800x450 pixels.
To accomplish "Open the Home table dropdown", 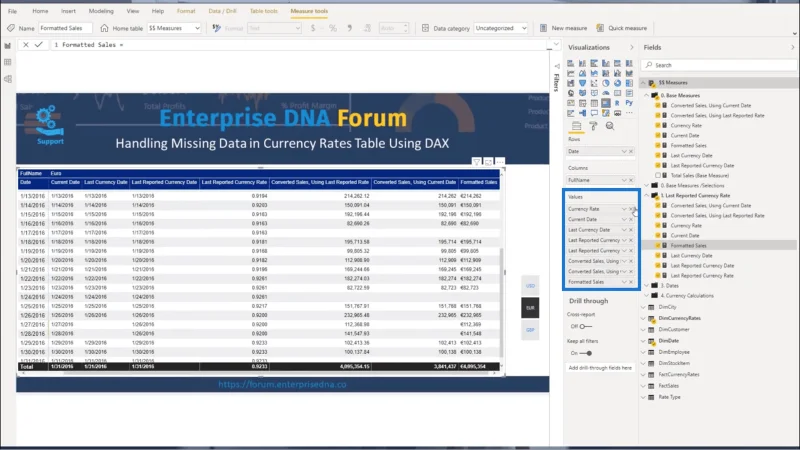I will pyautogui.click(x=174, y=29).
